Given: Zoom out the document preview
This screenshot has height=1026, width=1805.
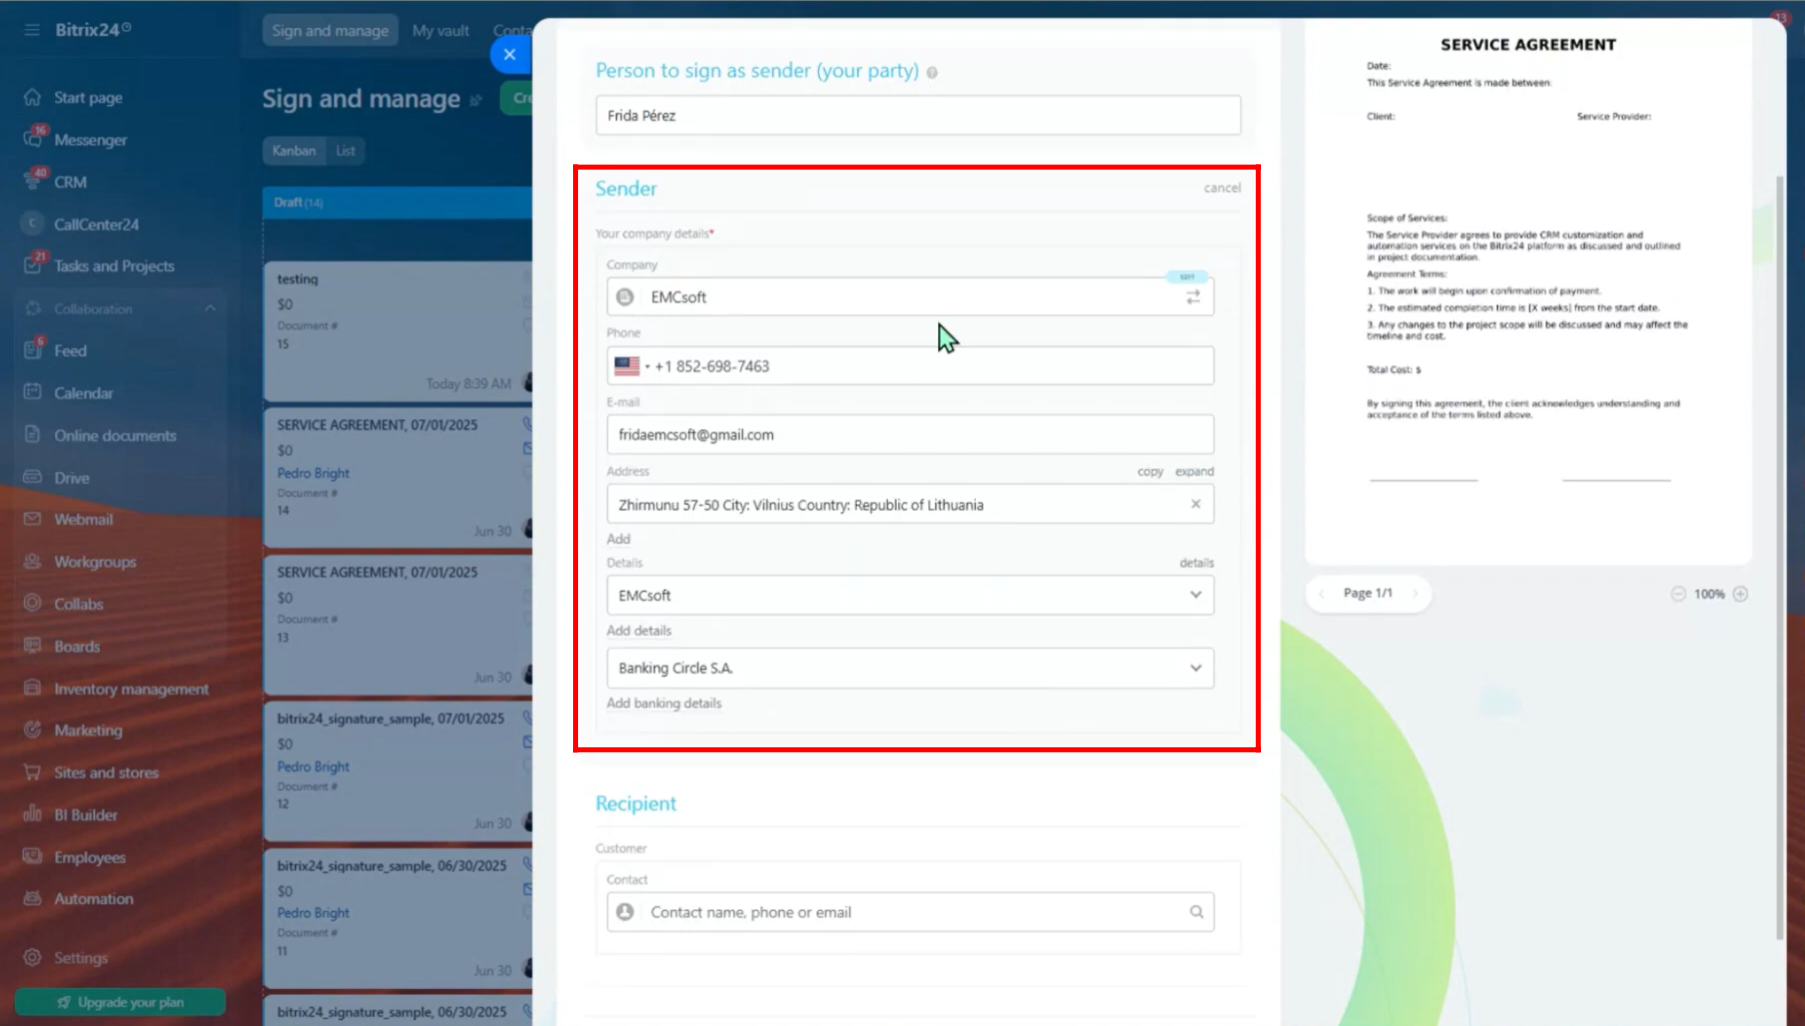Looking at the screenshot, I should point(1678,594).
